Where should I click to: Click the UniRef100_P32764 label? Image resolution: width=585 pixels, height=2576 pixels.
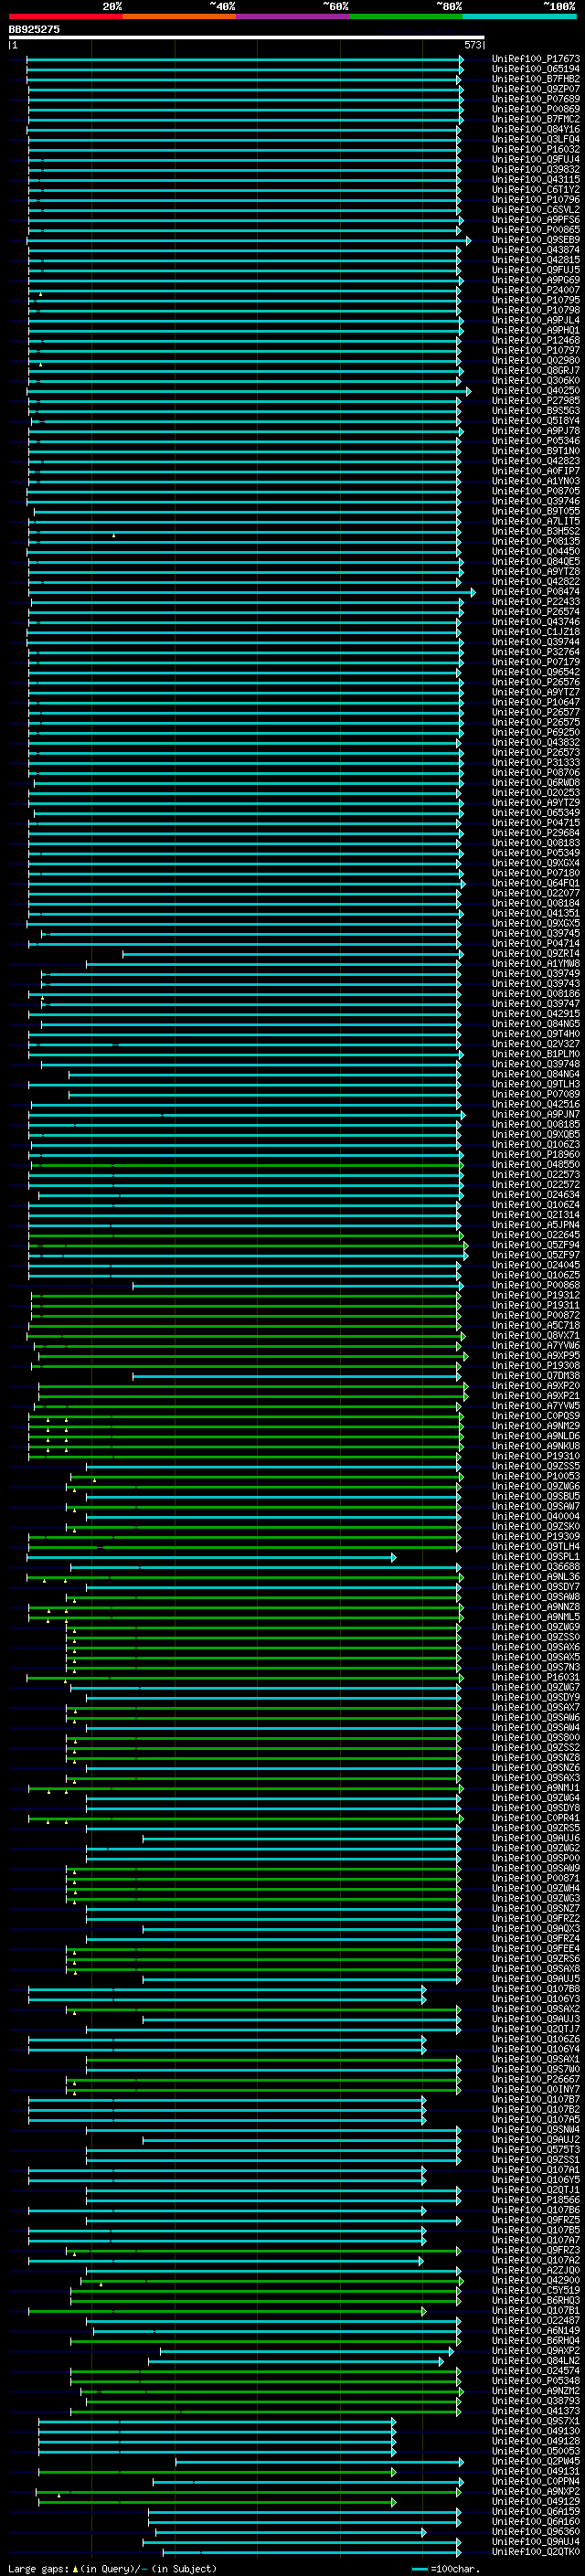tap(536, 652)
